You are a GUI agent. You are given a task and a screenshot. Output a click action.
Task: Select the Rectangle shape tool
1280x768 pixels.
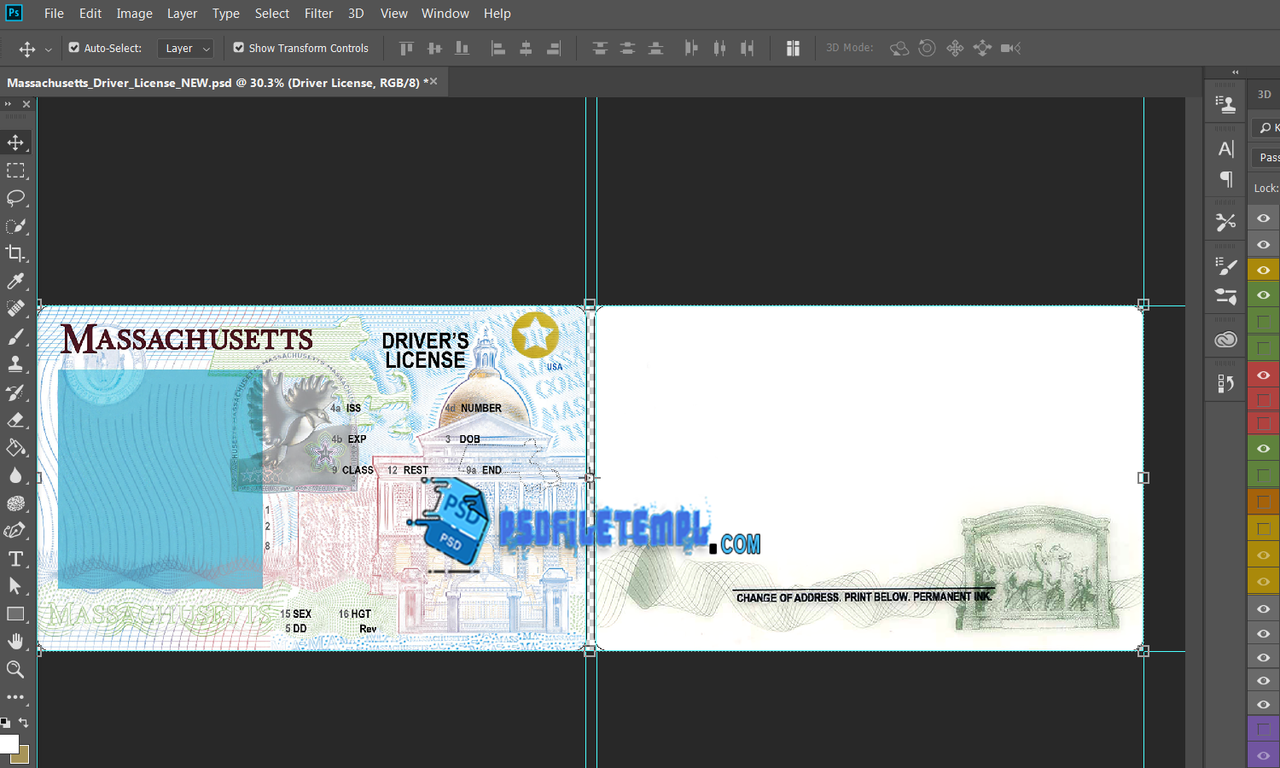(16, 614)
